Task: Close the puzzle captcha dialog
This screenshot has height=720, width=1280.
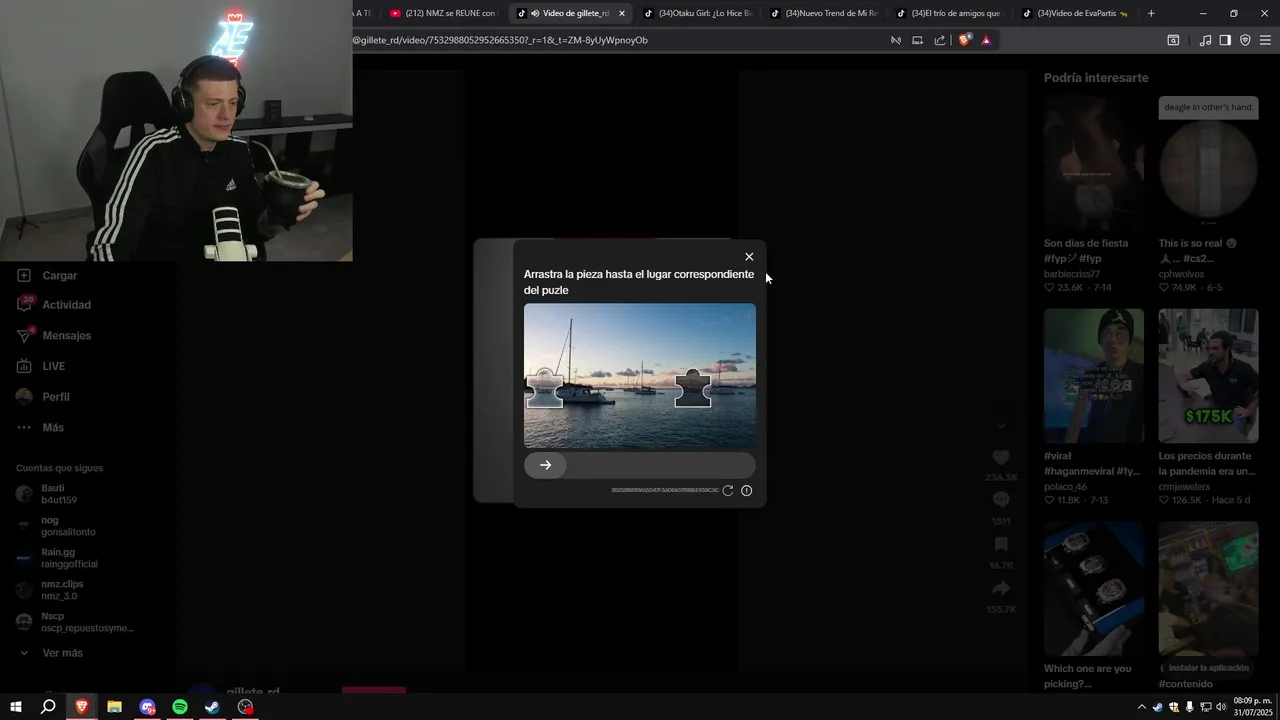Action: (749, 257)
